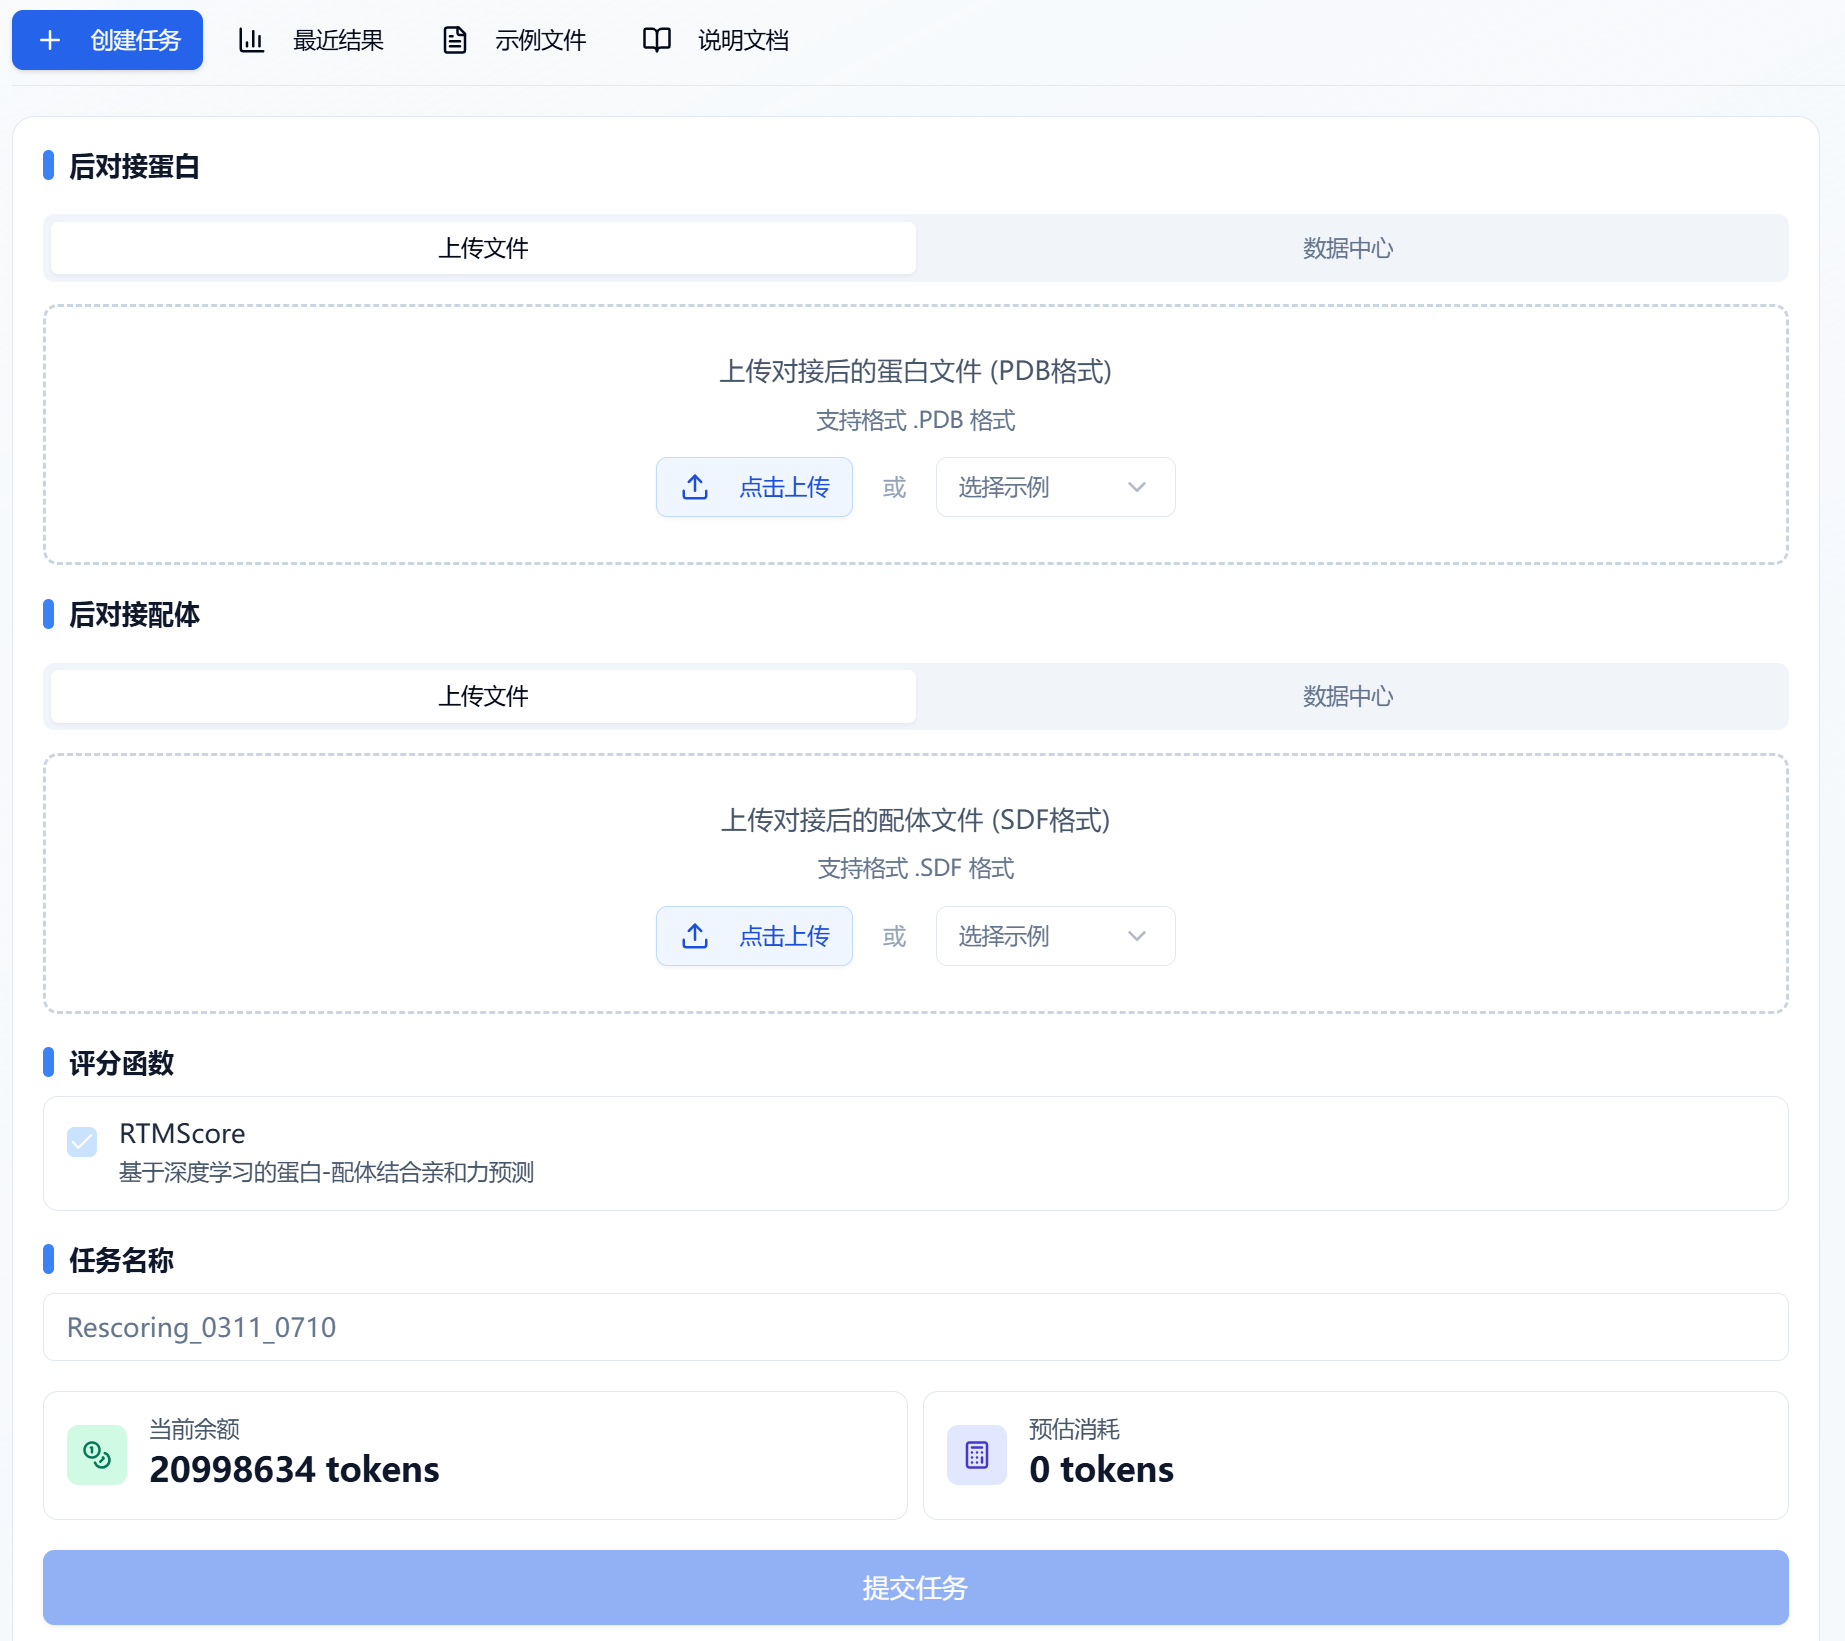Switch to 数据中心 tab under 后对接蛋白
The image size is (1845, 1641).
click(x=1347, y=248)
